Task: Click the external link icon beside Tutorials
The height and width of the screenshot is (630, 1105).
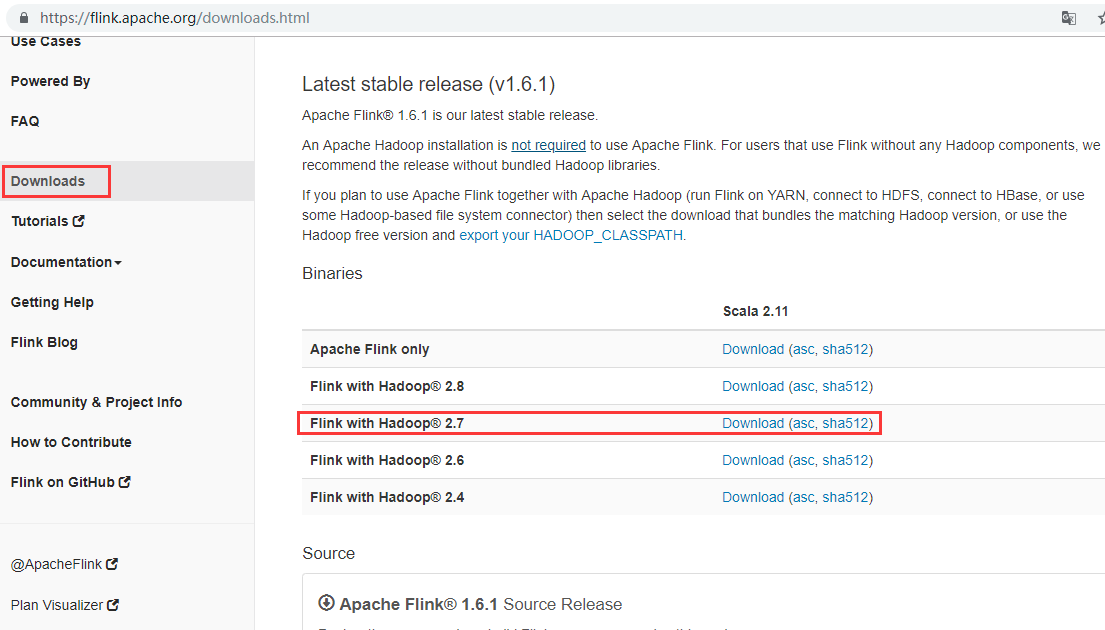Action: click(x=80, y=220)
